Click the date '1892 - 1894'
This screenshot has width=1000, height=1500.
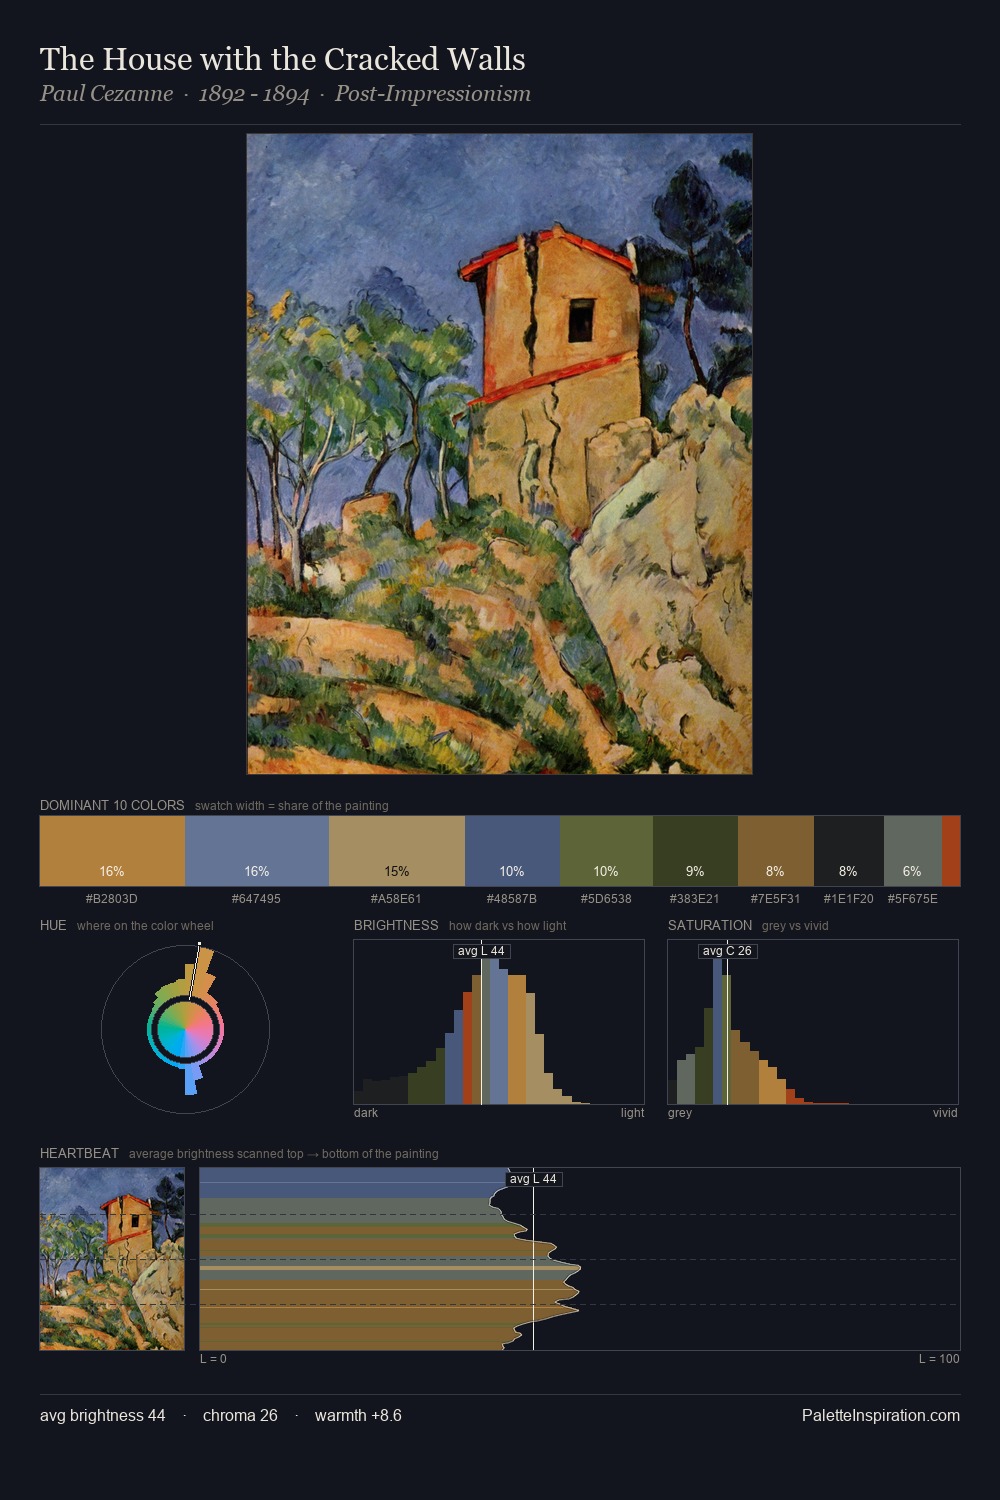254,94
